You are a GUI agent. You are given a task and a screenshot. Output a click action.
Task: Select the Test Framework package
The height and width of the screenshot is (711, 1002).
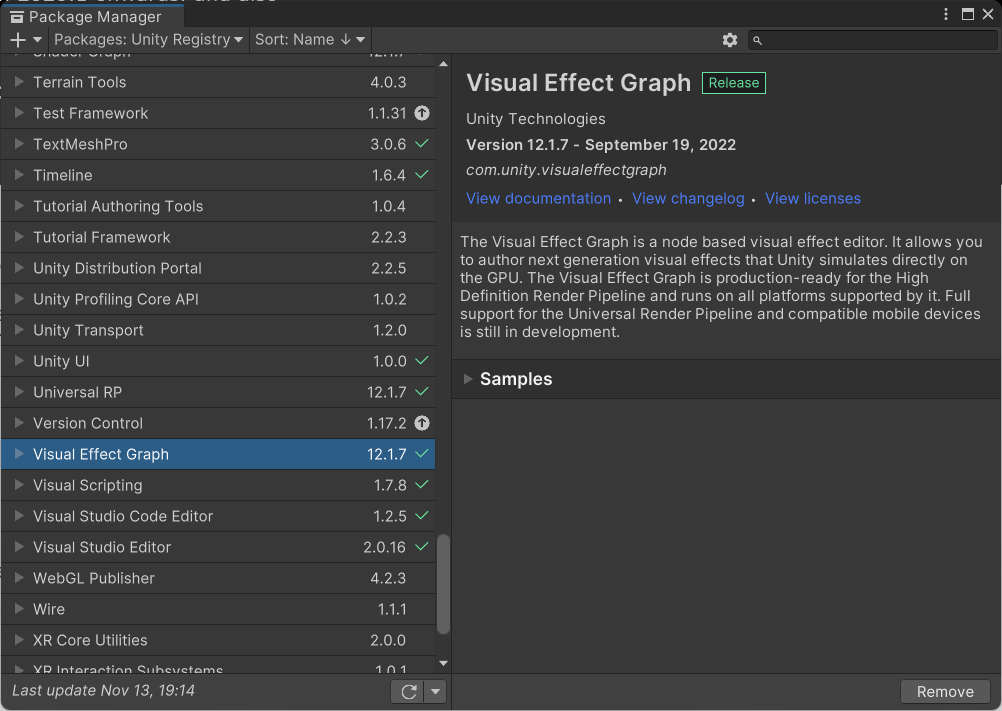(x=218, y=113)
